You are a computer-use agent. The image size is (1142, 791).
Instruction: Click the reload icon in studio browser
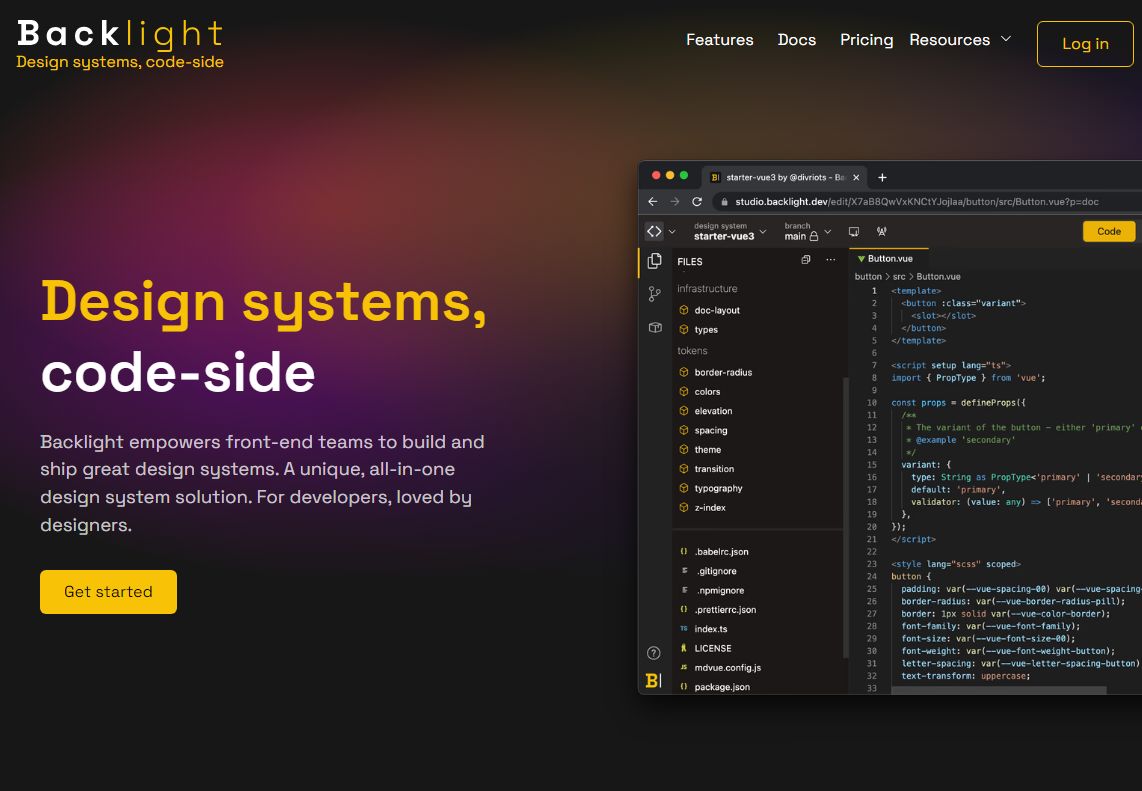point(697,202)
